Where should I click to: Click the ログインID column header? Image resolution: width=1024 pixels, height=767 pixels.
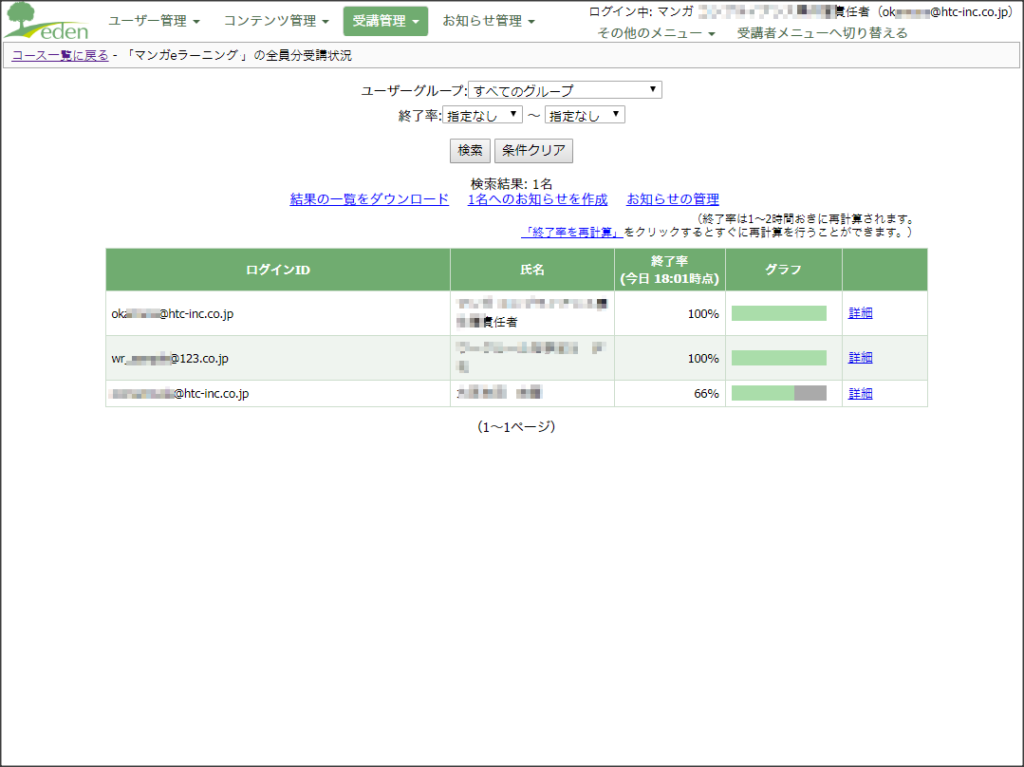click(x=278, y=269)
